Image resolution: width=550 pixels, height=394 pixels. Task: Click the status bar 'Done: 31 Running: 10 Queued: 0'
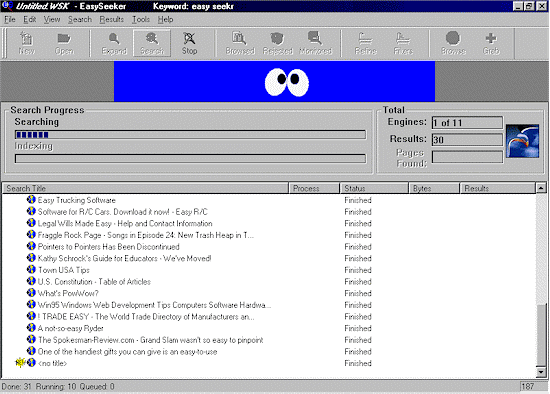(x=58, y=387)
